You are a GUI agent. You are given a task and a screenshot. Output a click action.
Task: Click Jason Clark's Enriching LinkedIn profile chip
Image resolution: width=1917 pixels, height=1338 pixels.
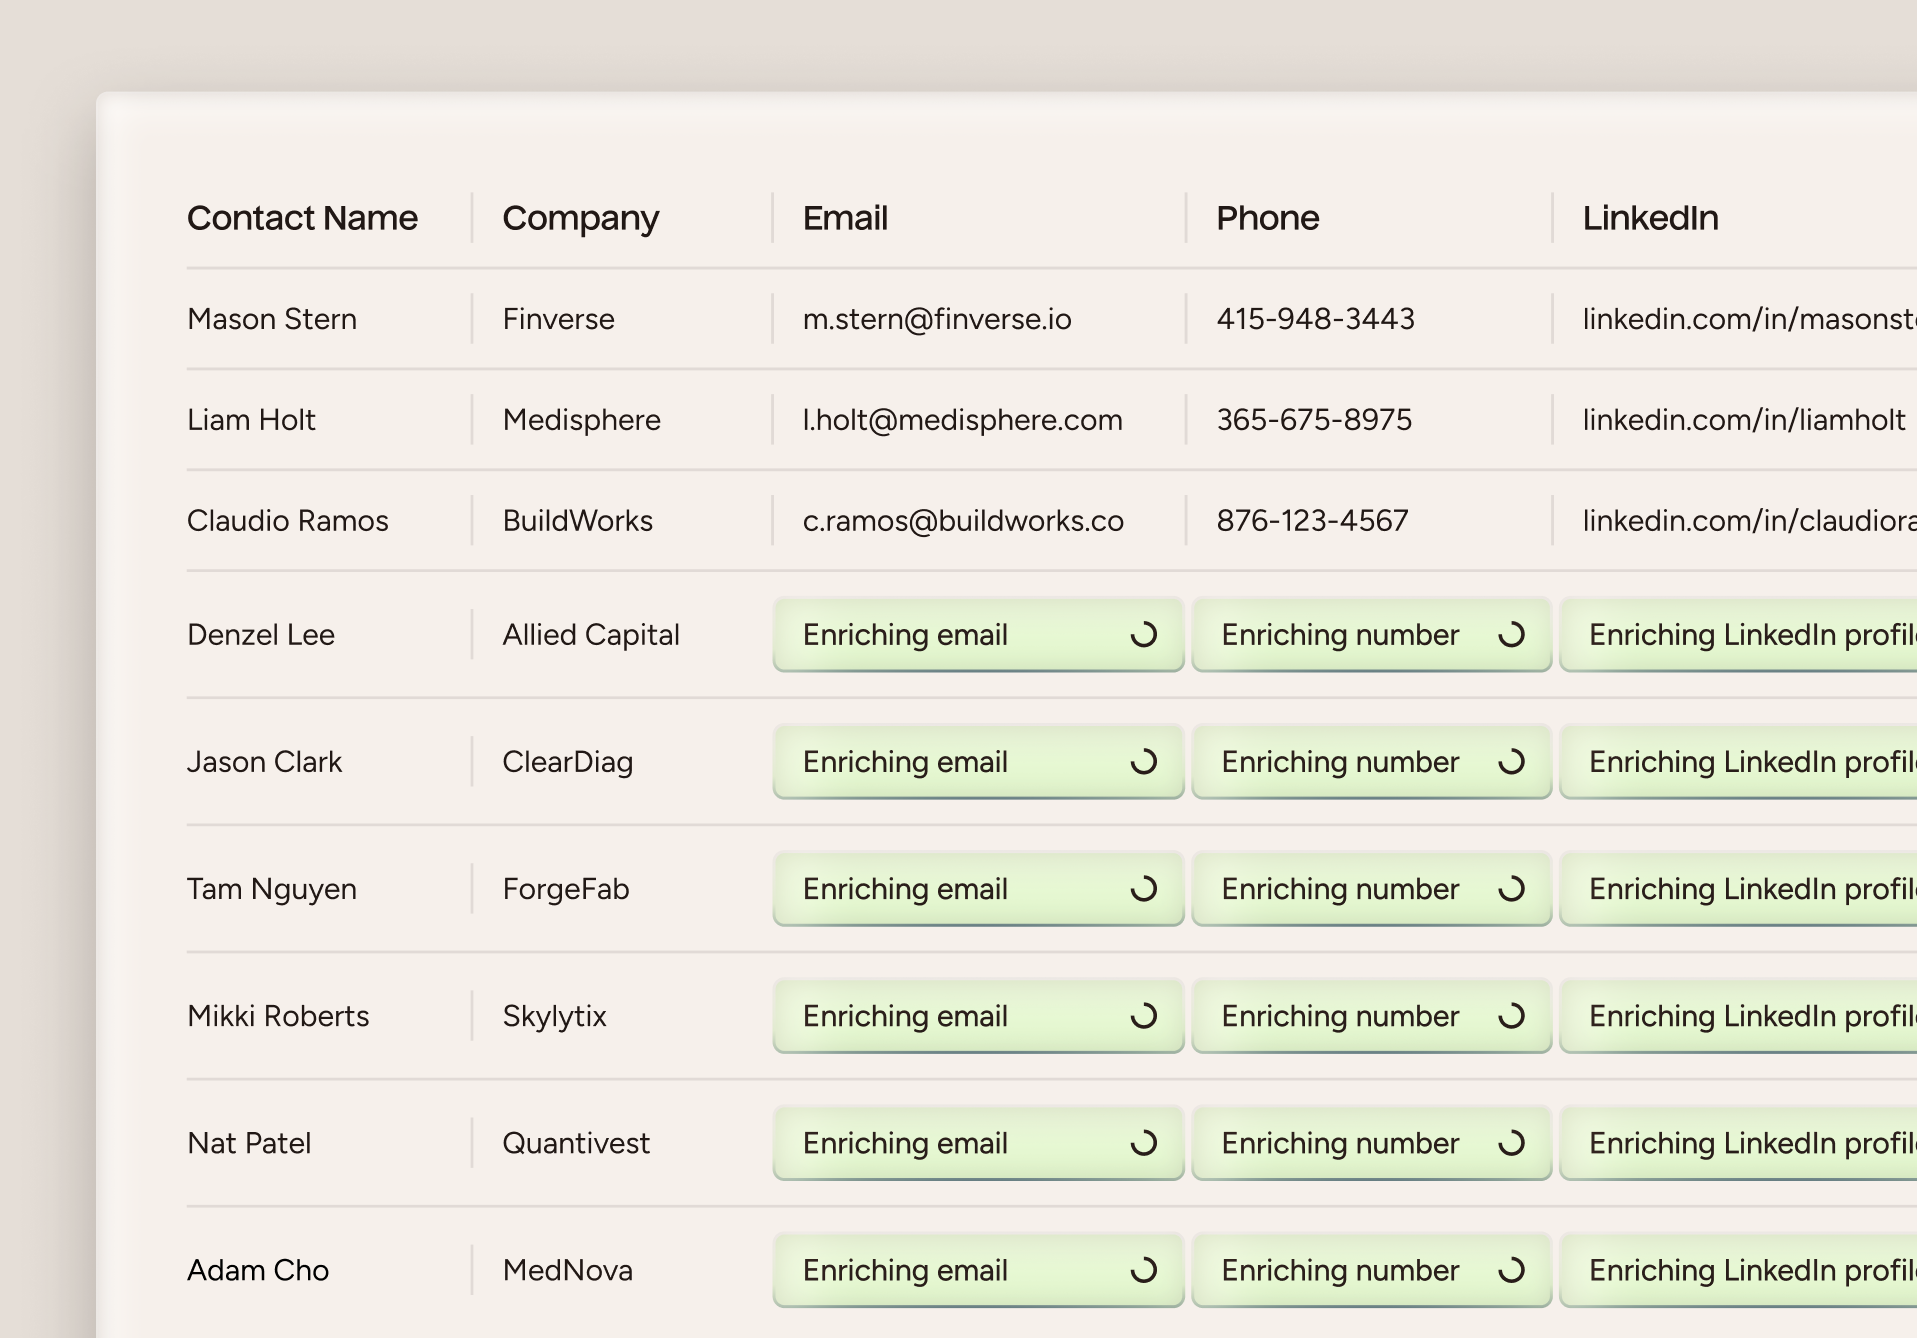coord(1739,762)
